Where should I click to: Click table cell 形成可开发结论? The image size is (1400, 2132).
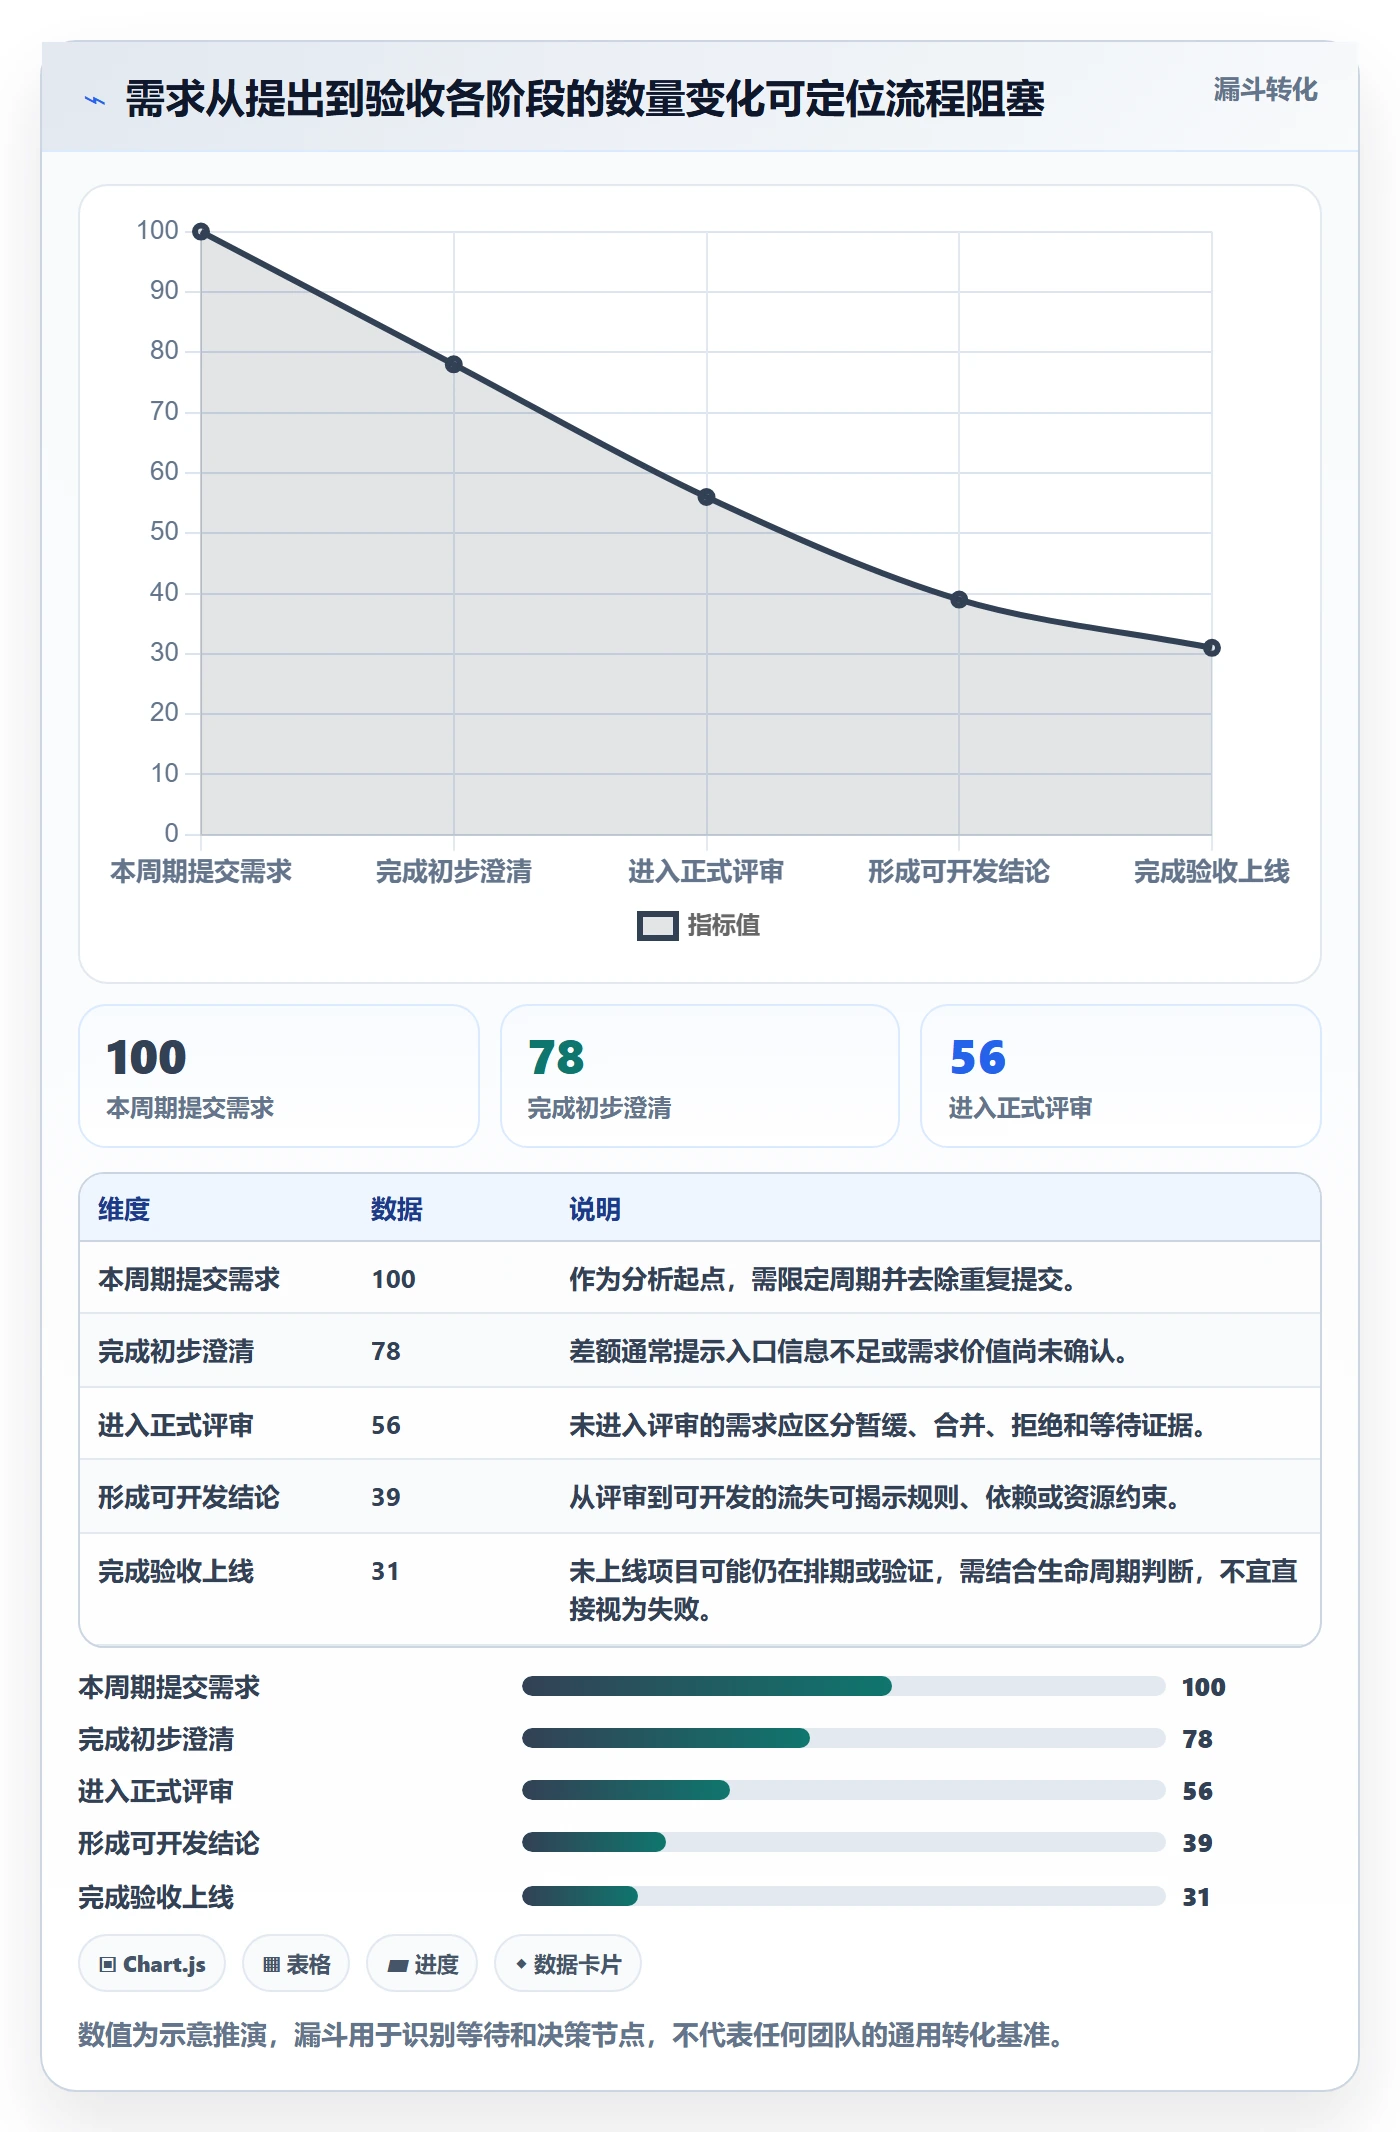(x=189, y=1497)
